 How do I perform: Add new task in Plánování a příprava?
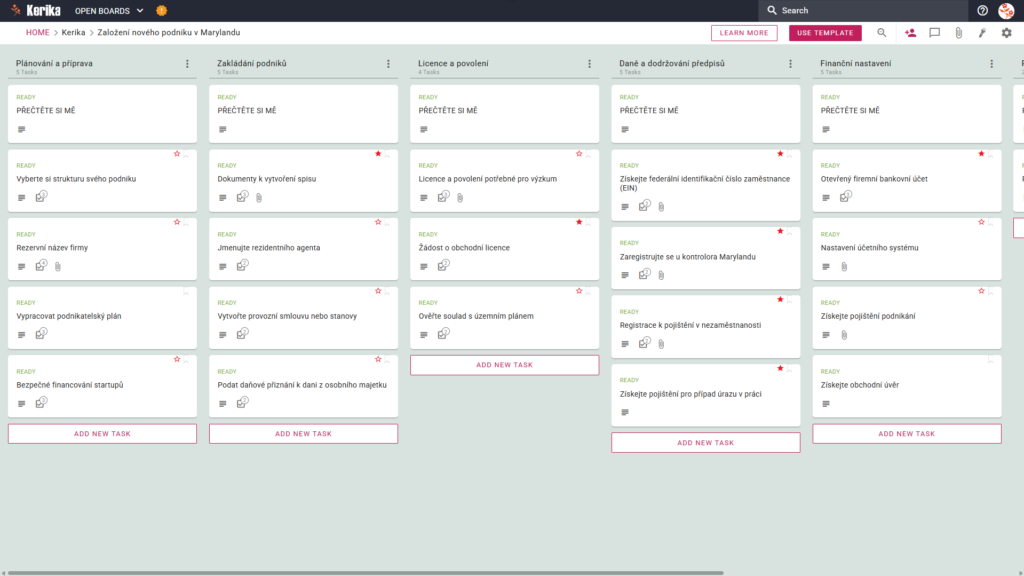103,434
